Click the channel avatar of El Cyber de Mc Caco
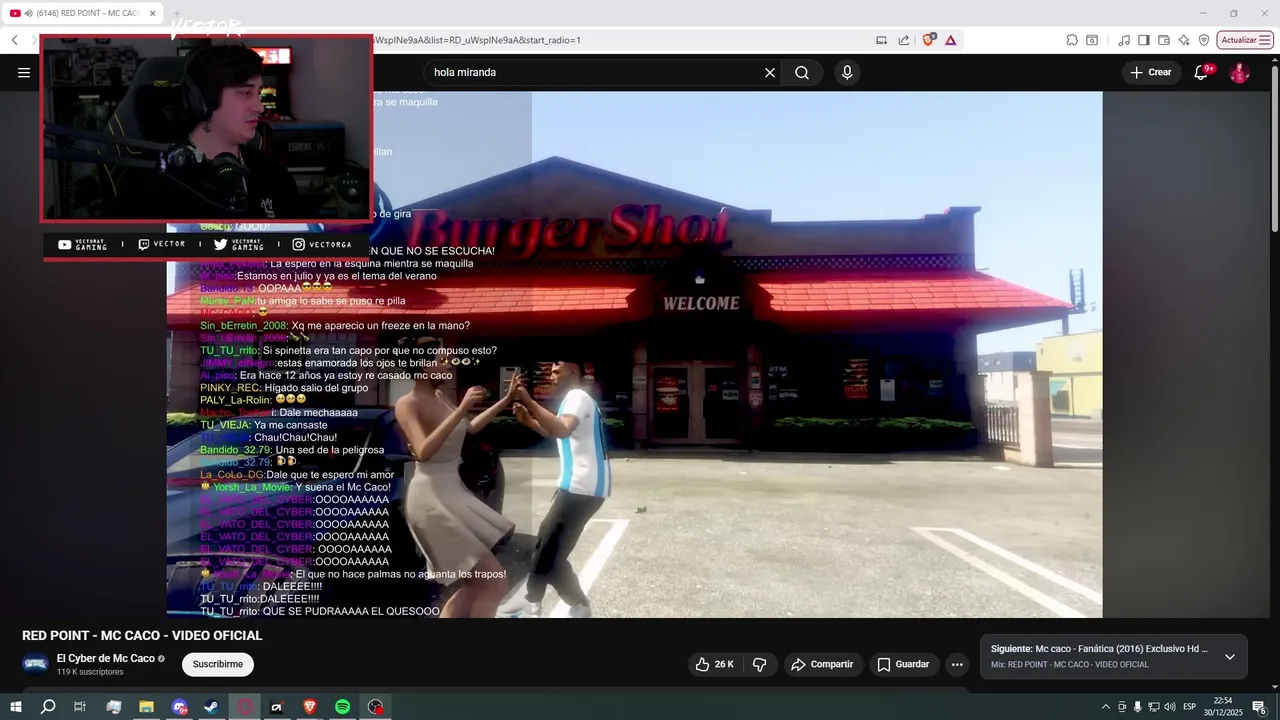This screenshot has width=1280, height=720. [35, 664]
